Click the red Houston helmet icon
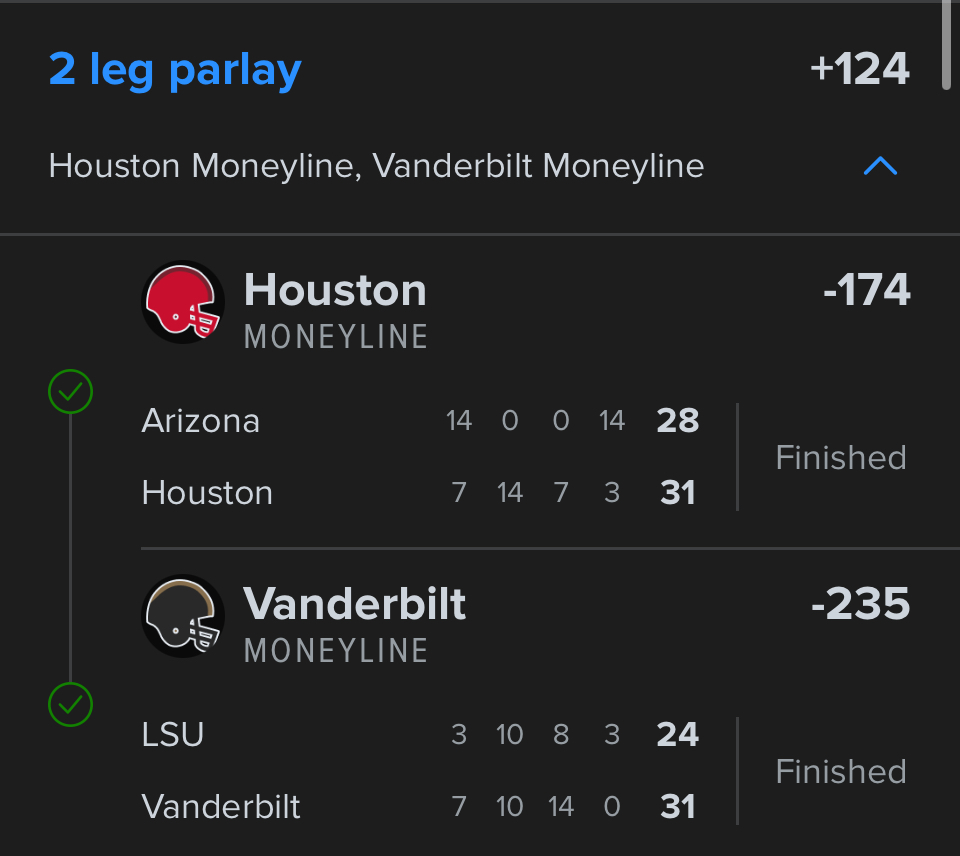Screen dimensions: 960x856 (183, 303)
